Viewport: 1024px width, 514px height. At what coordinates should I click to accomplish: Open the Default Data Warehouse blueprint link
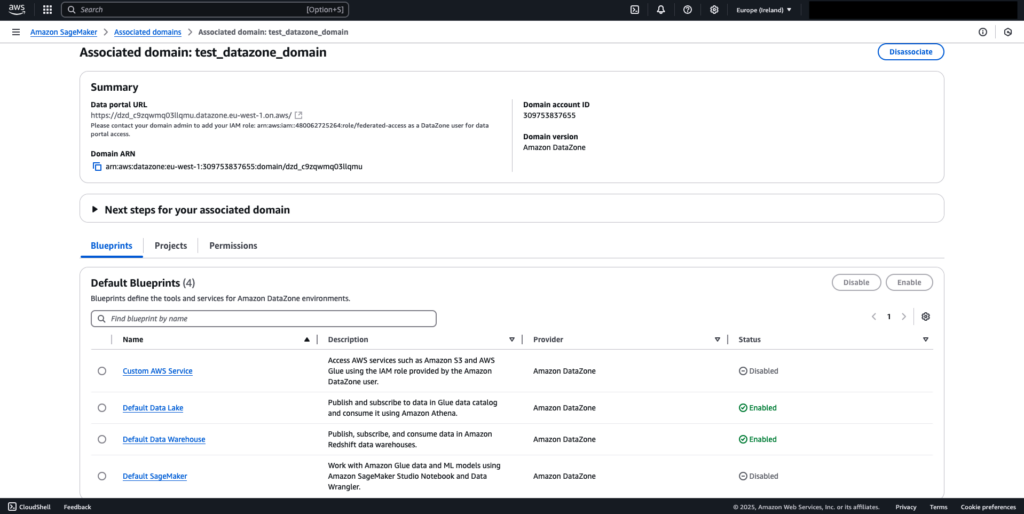[x=164, y=440]
